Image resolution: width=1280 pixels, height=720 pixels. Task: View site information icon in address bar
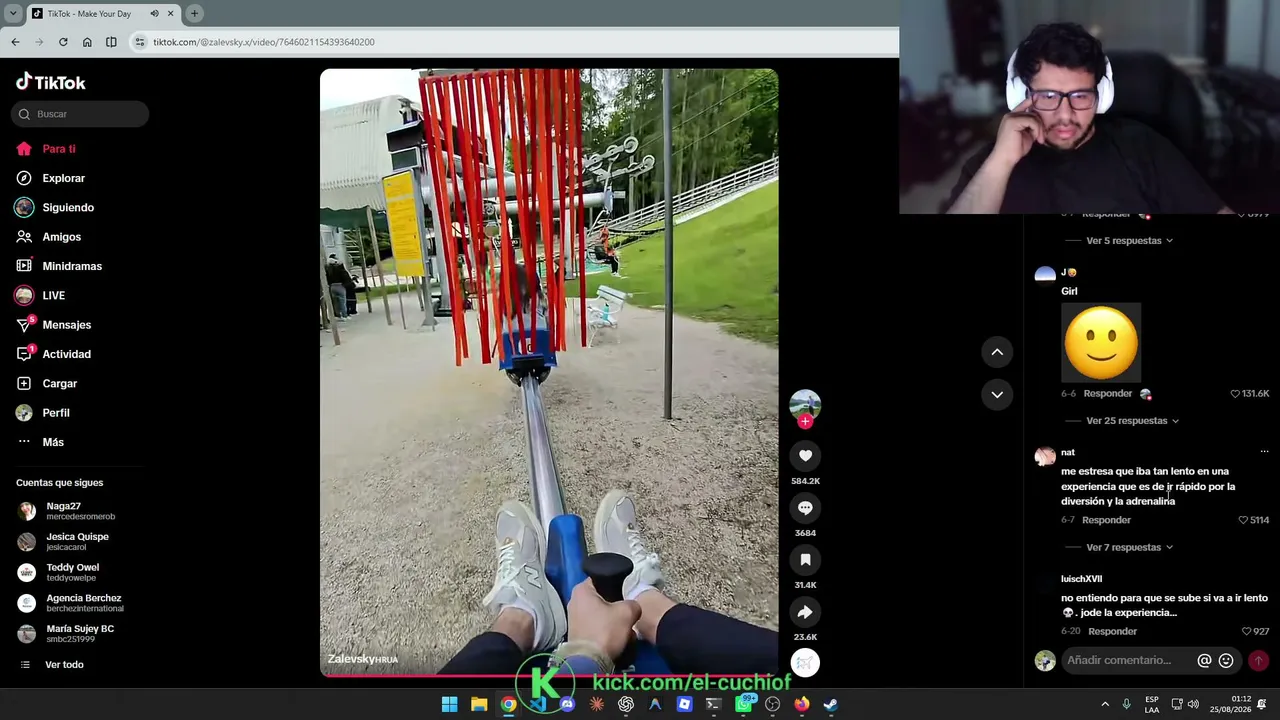(x=140, y=42)
